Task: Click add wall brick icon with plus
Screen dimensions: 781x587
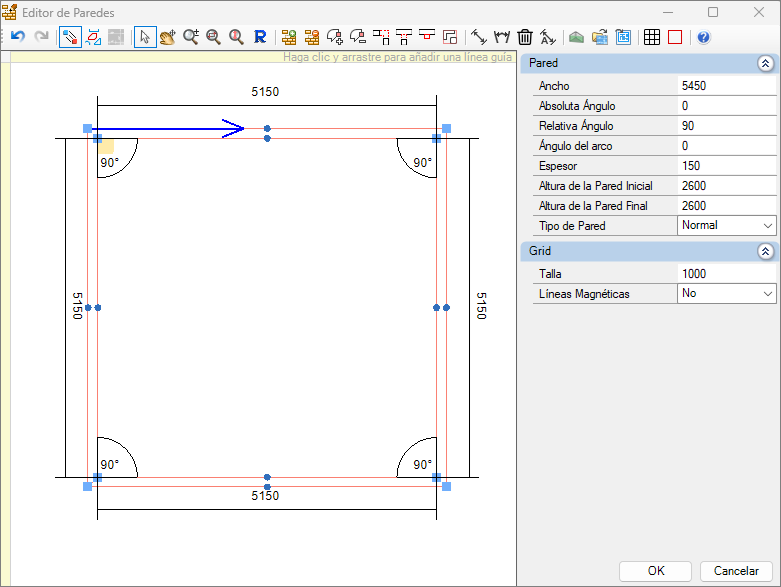Action: 289,37
